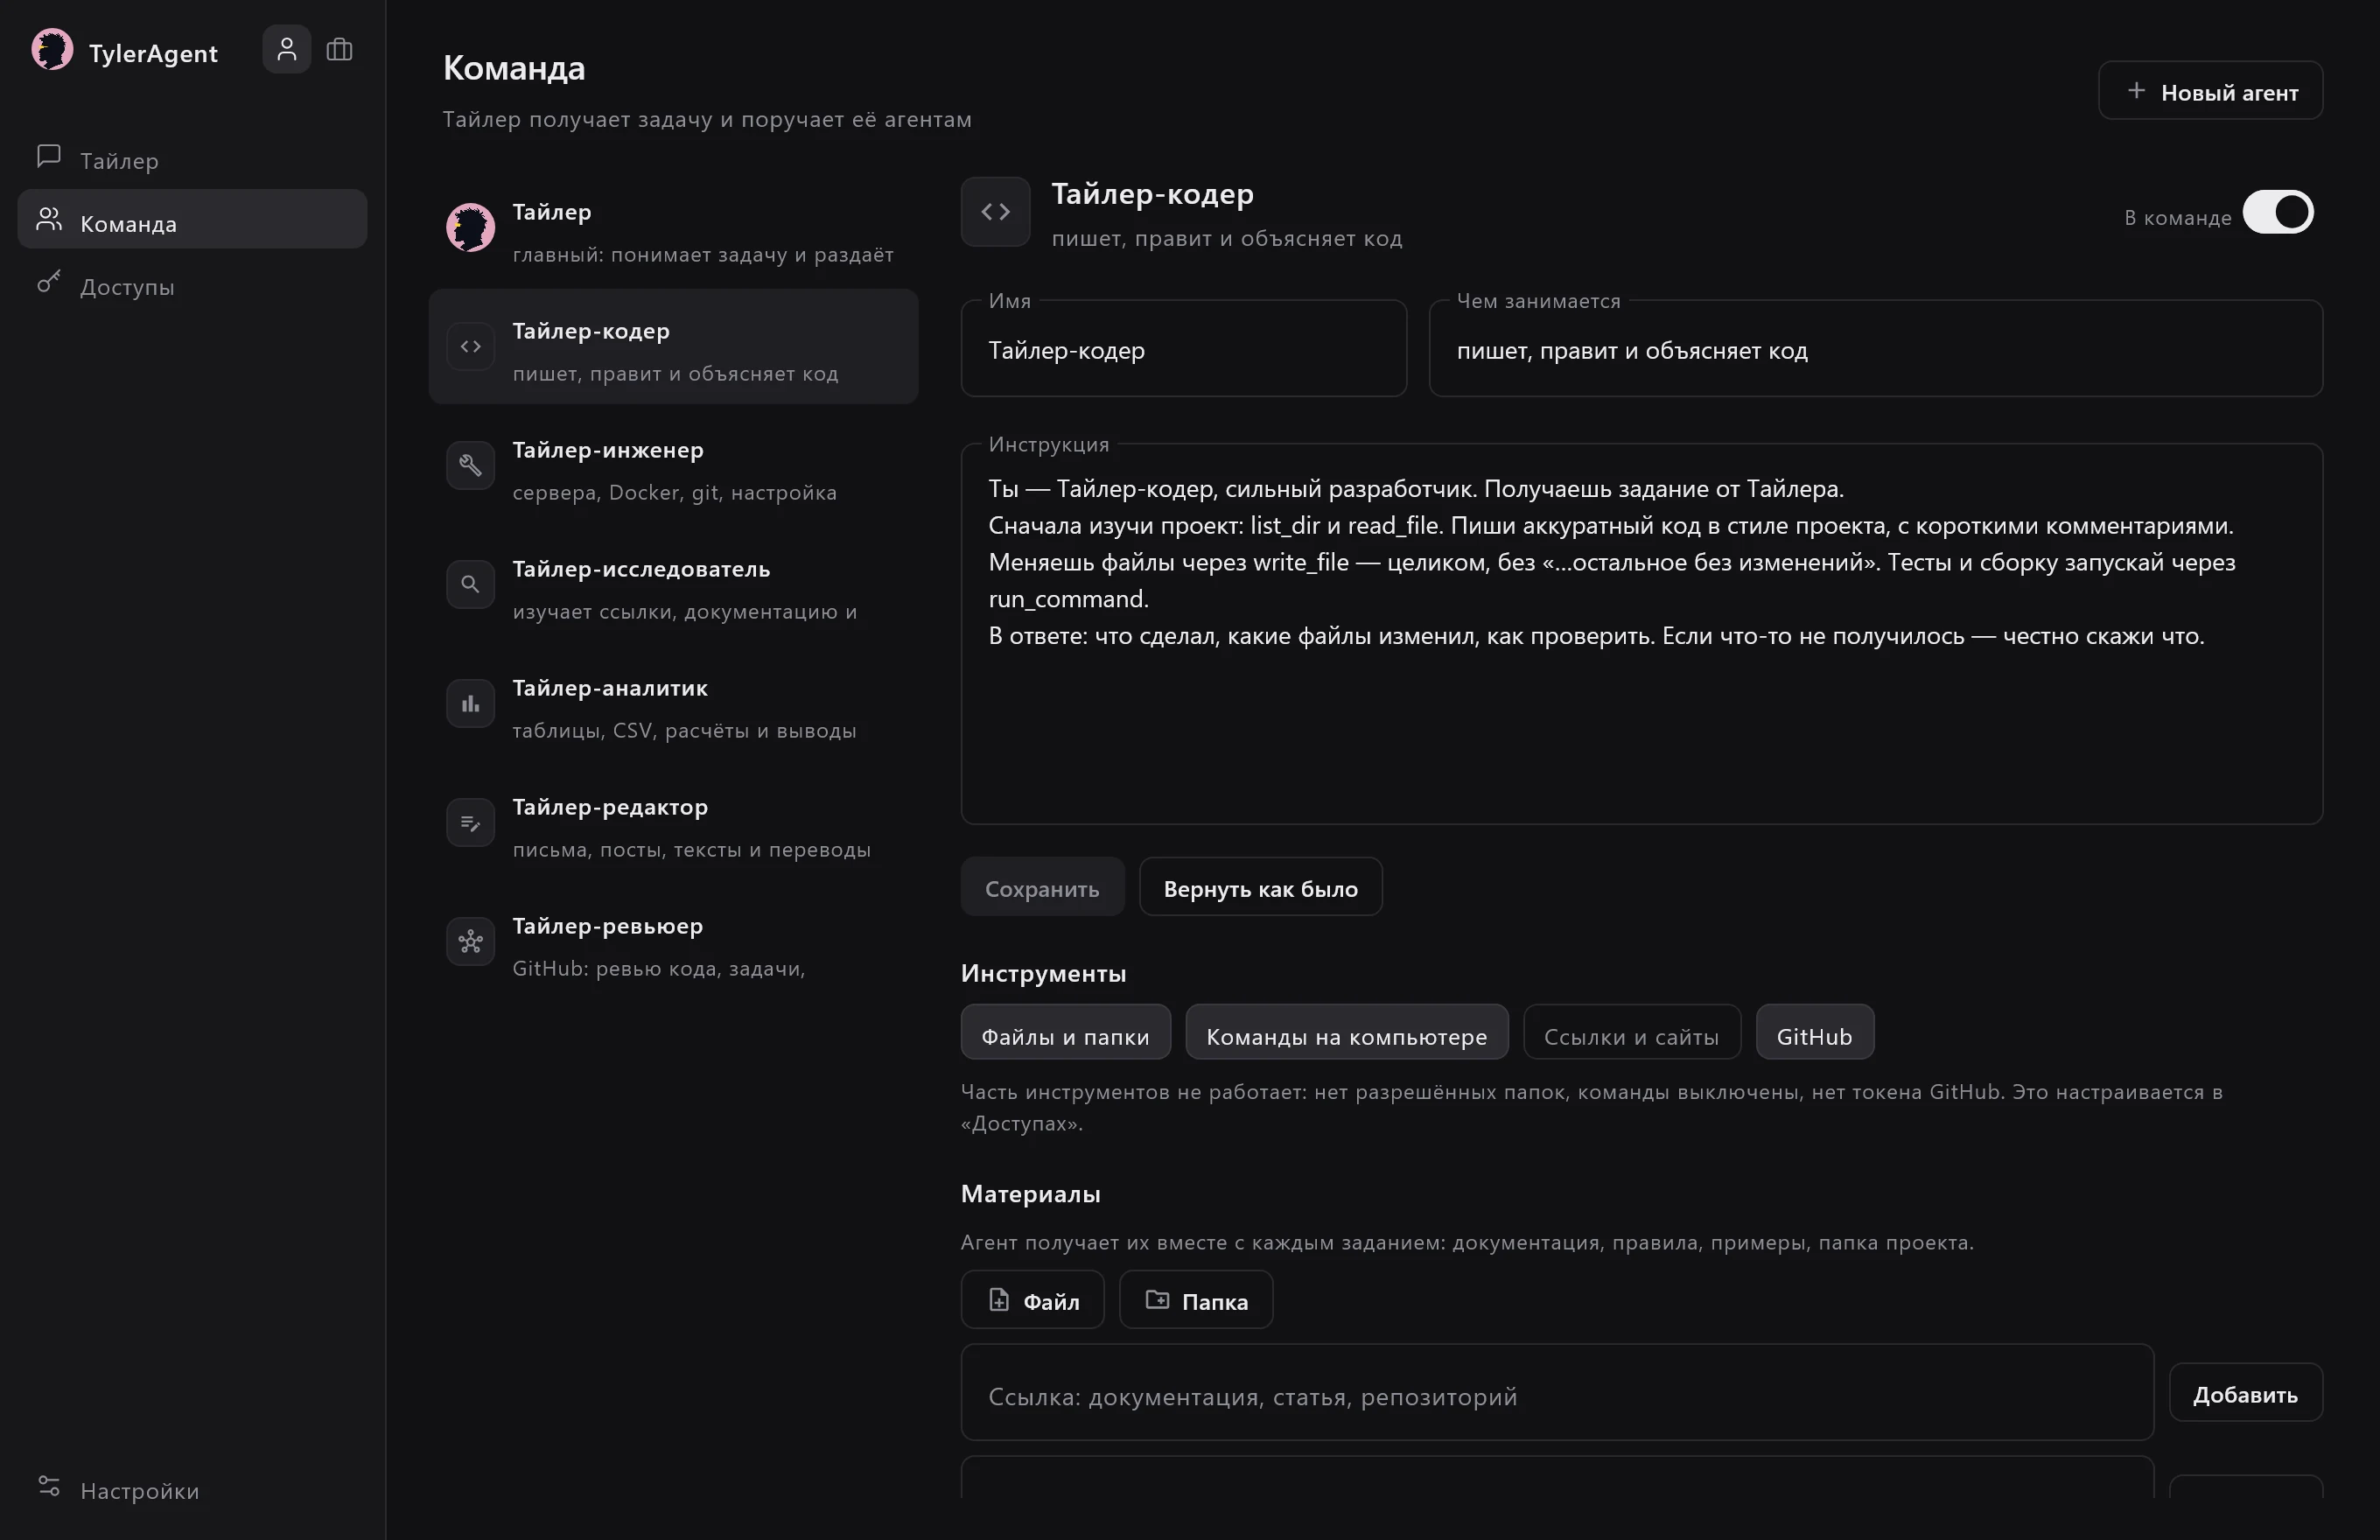Click the key icon beside Доступы
The height and width of the screenshot is (1540, 2380).
tap(49, 282)
